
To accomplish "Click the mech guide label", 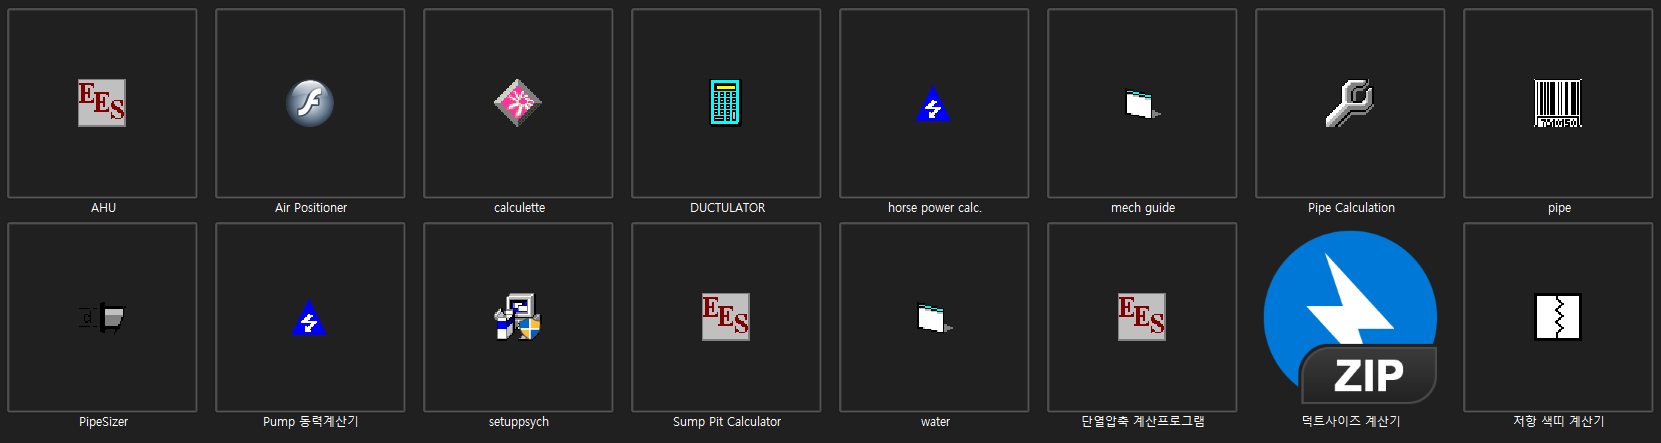I will click(x=1143, y=208).
